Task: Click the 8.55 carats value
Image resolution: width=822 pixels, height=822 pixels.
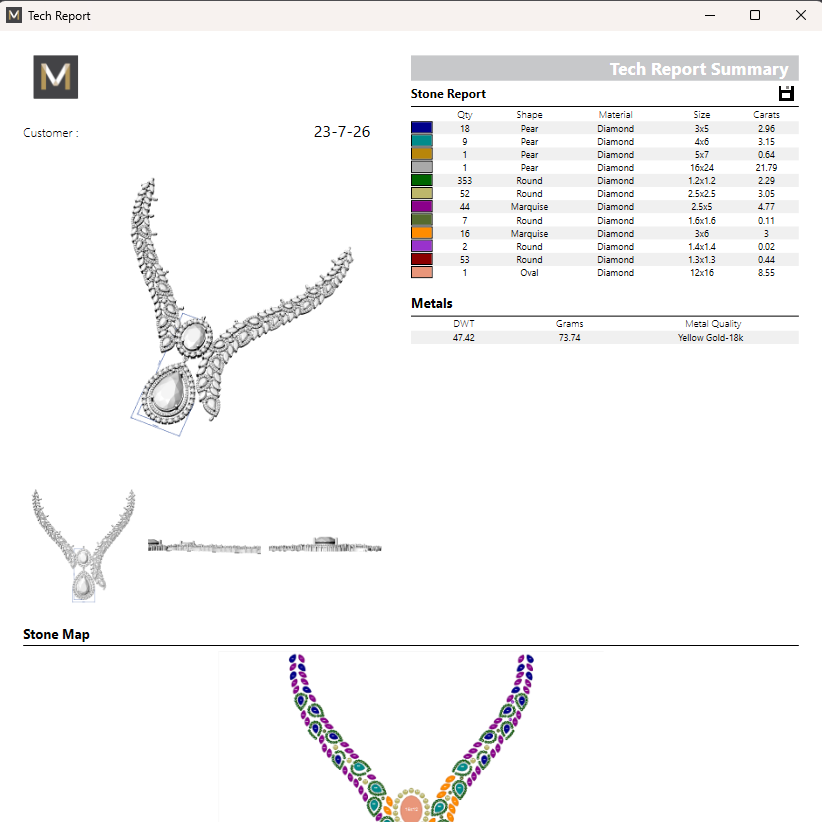Action: [x=766, y=273]
